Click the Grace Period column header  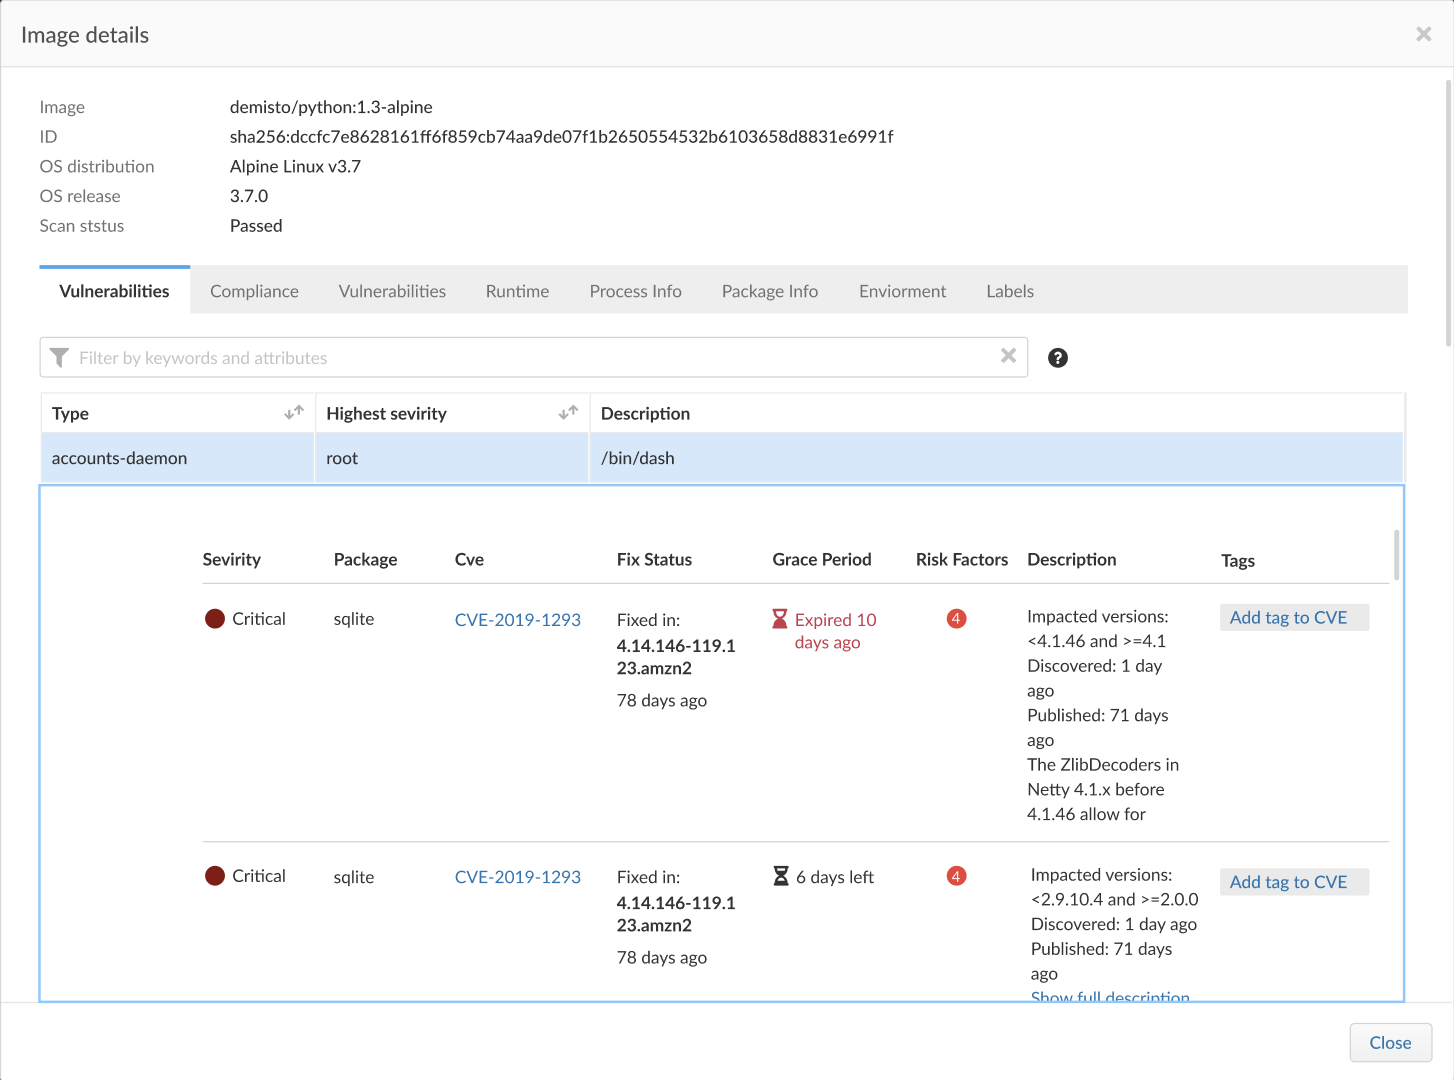pyautogui.click(x=822, y=560)
